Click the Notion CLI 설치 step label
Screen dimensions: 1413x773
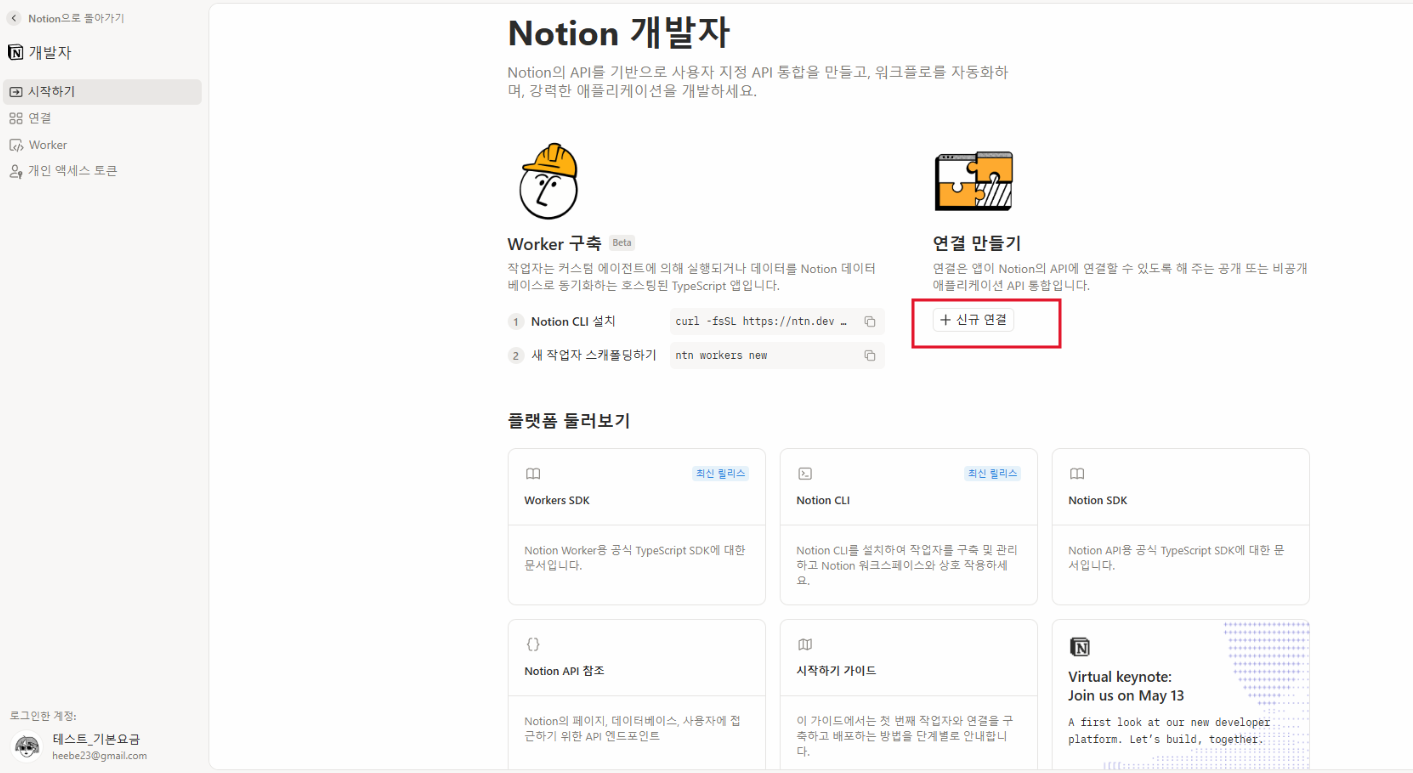point(573,322)
